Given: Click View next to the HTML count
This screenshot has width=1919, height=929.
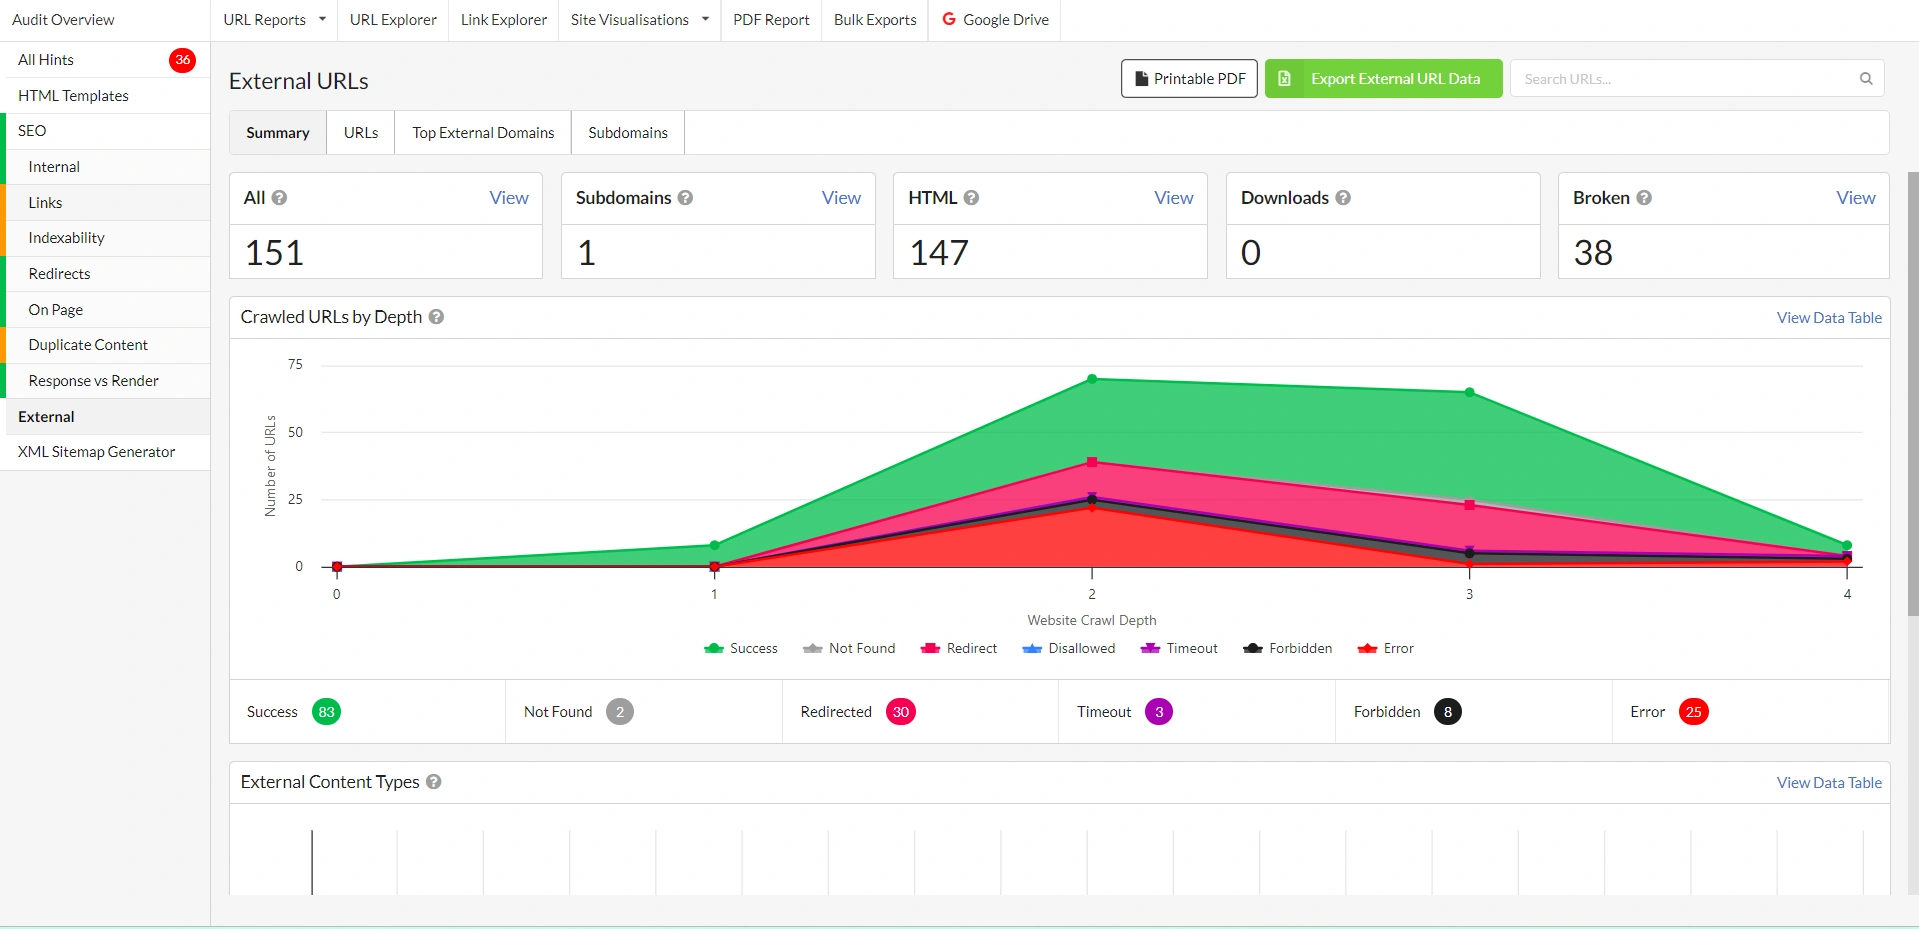Looking at the screenshot, I should tap(1173, 197).
